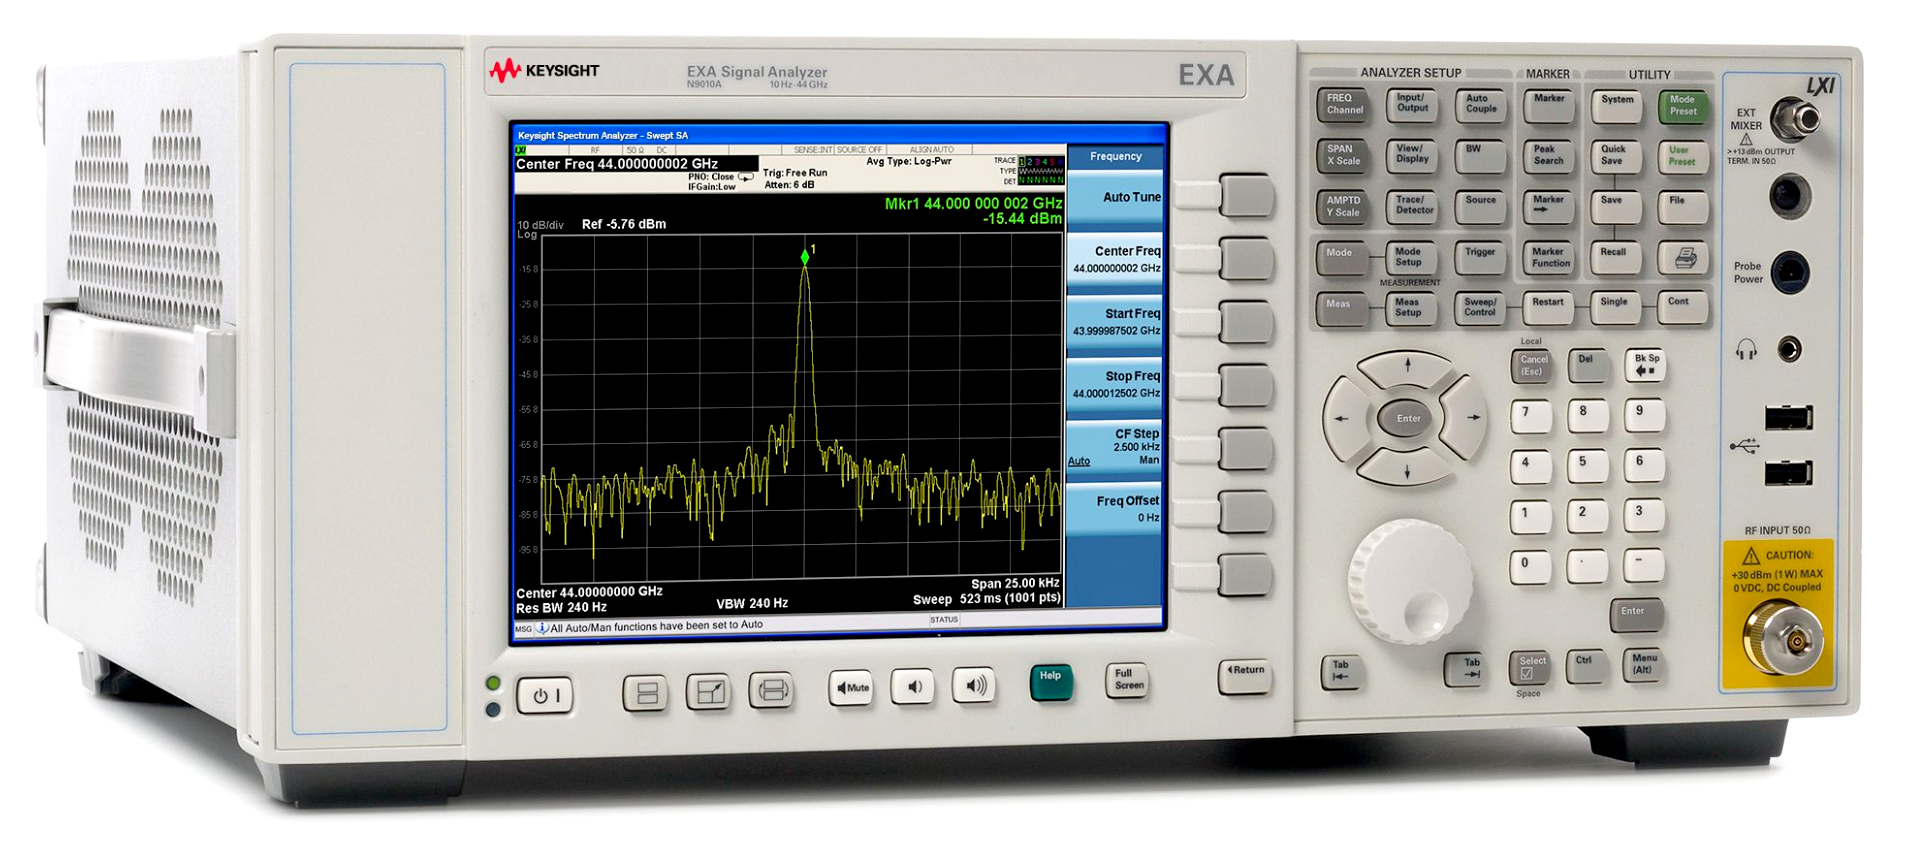Tap the Marker arrow (Marker →) key

pos(1548,206)
